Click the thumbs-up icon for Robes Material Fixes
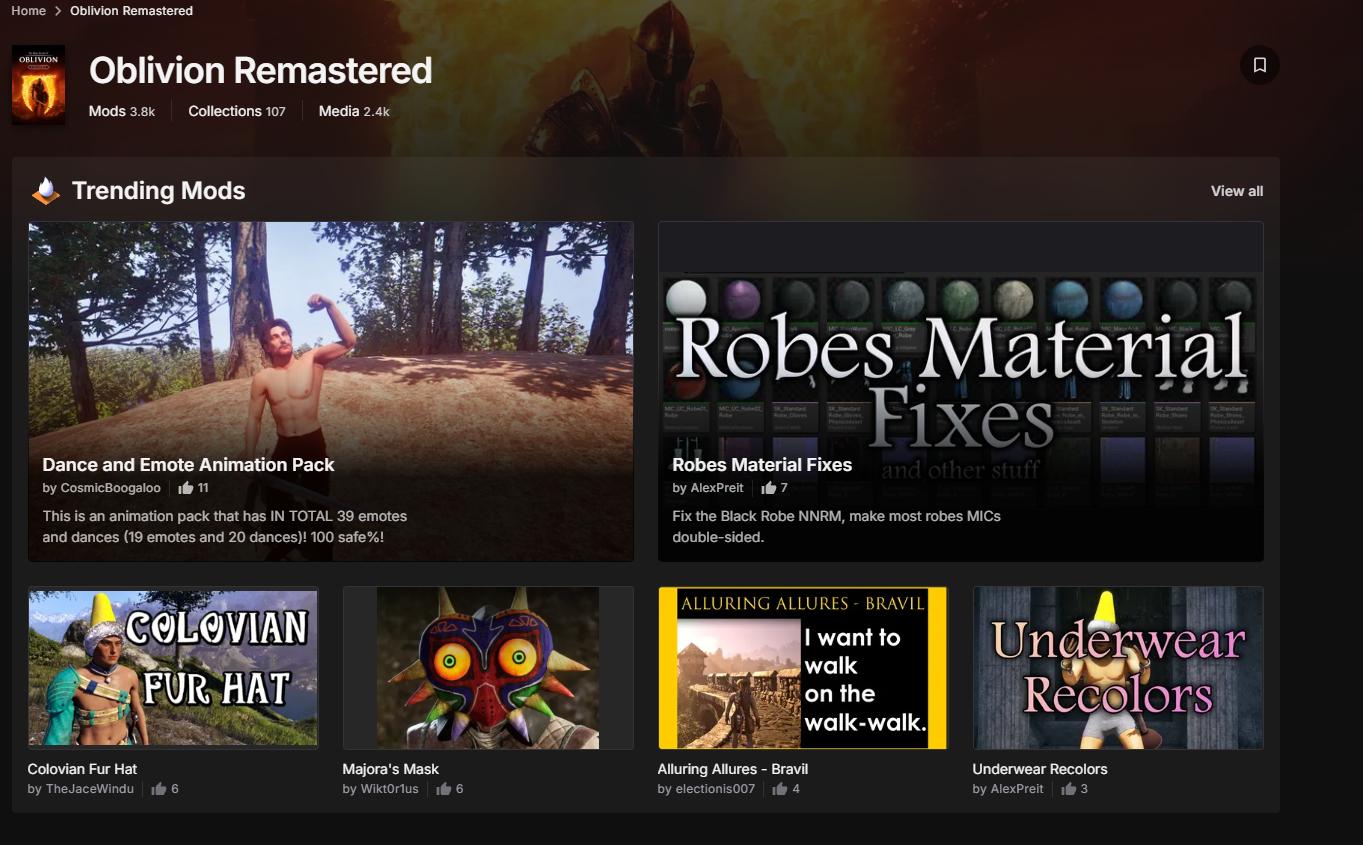 [x=768, y=488]
